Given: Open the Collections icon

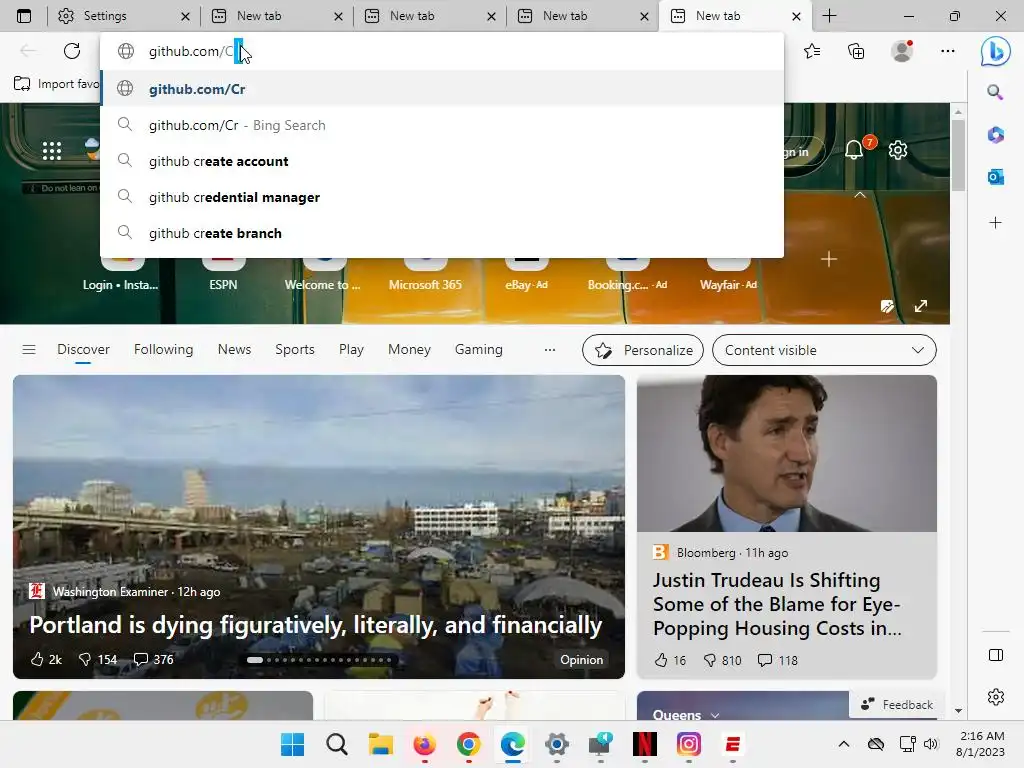Looking at the screenshot, I should click(x=856, y=51).
